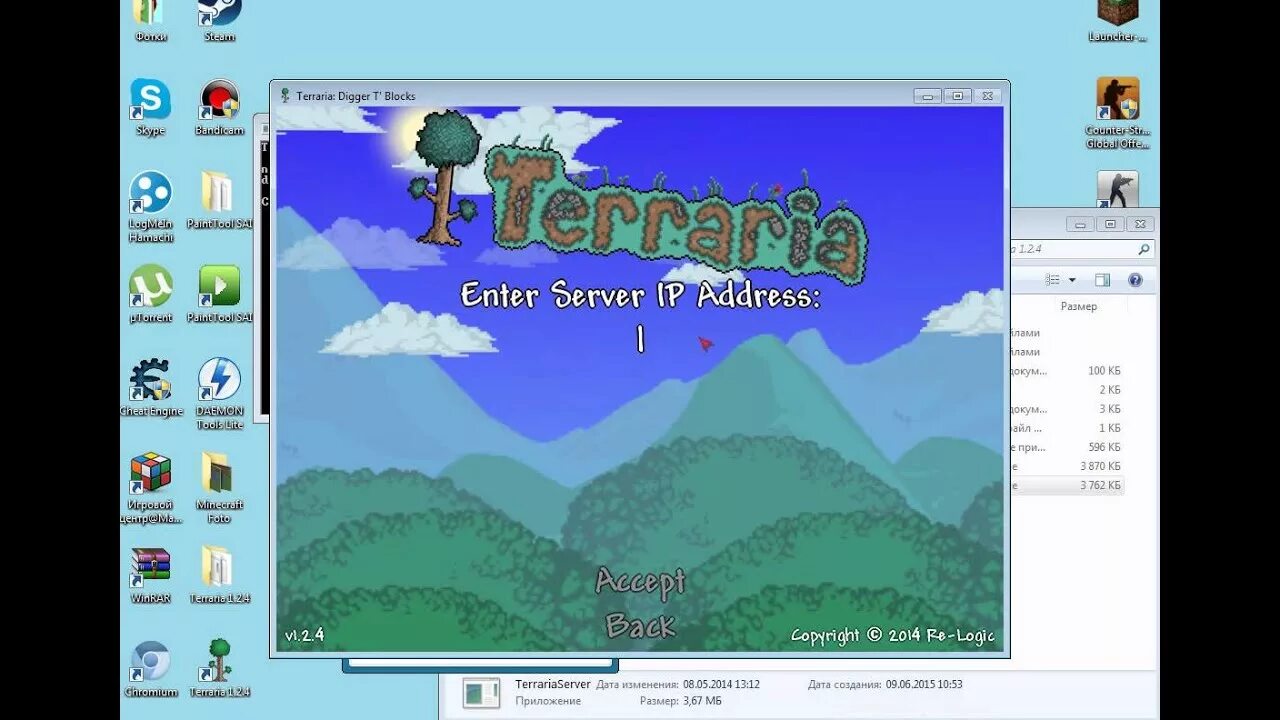The height and width of the screenshot is (720, 1280).
Task: Select the row sized 3 870 КБ
Action: point(1066,466)
